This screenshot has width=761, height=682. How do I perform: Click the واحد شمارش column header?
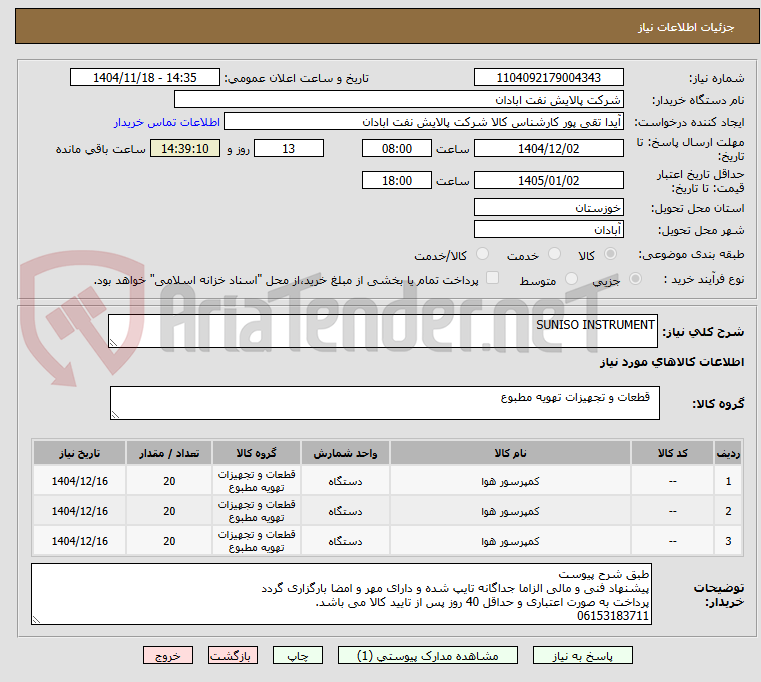345,453
